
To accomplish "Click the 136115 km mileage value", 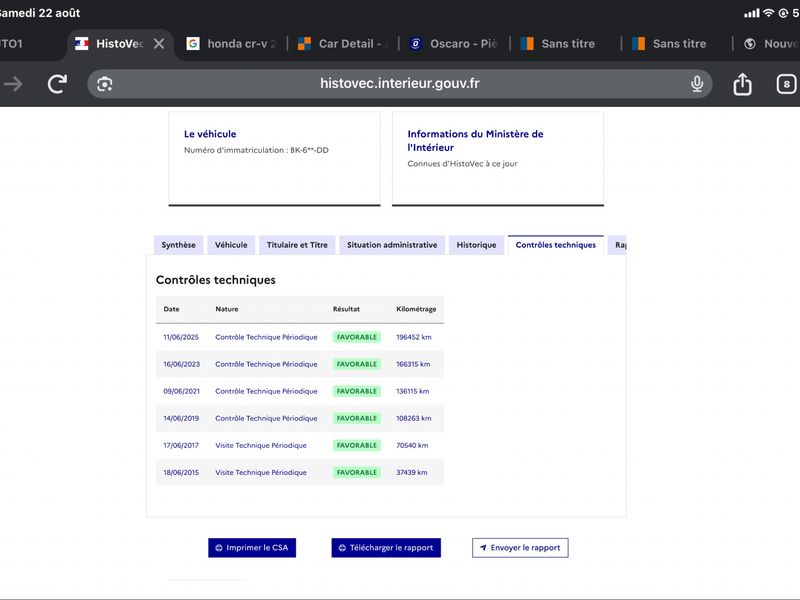I will 413,391.
